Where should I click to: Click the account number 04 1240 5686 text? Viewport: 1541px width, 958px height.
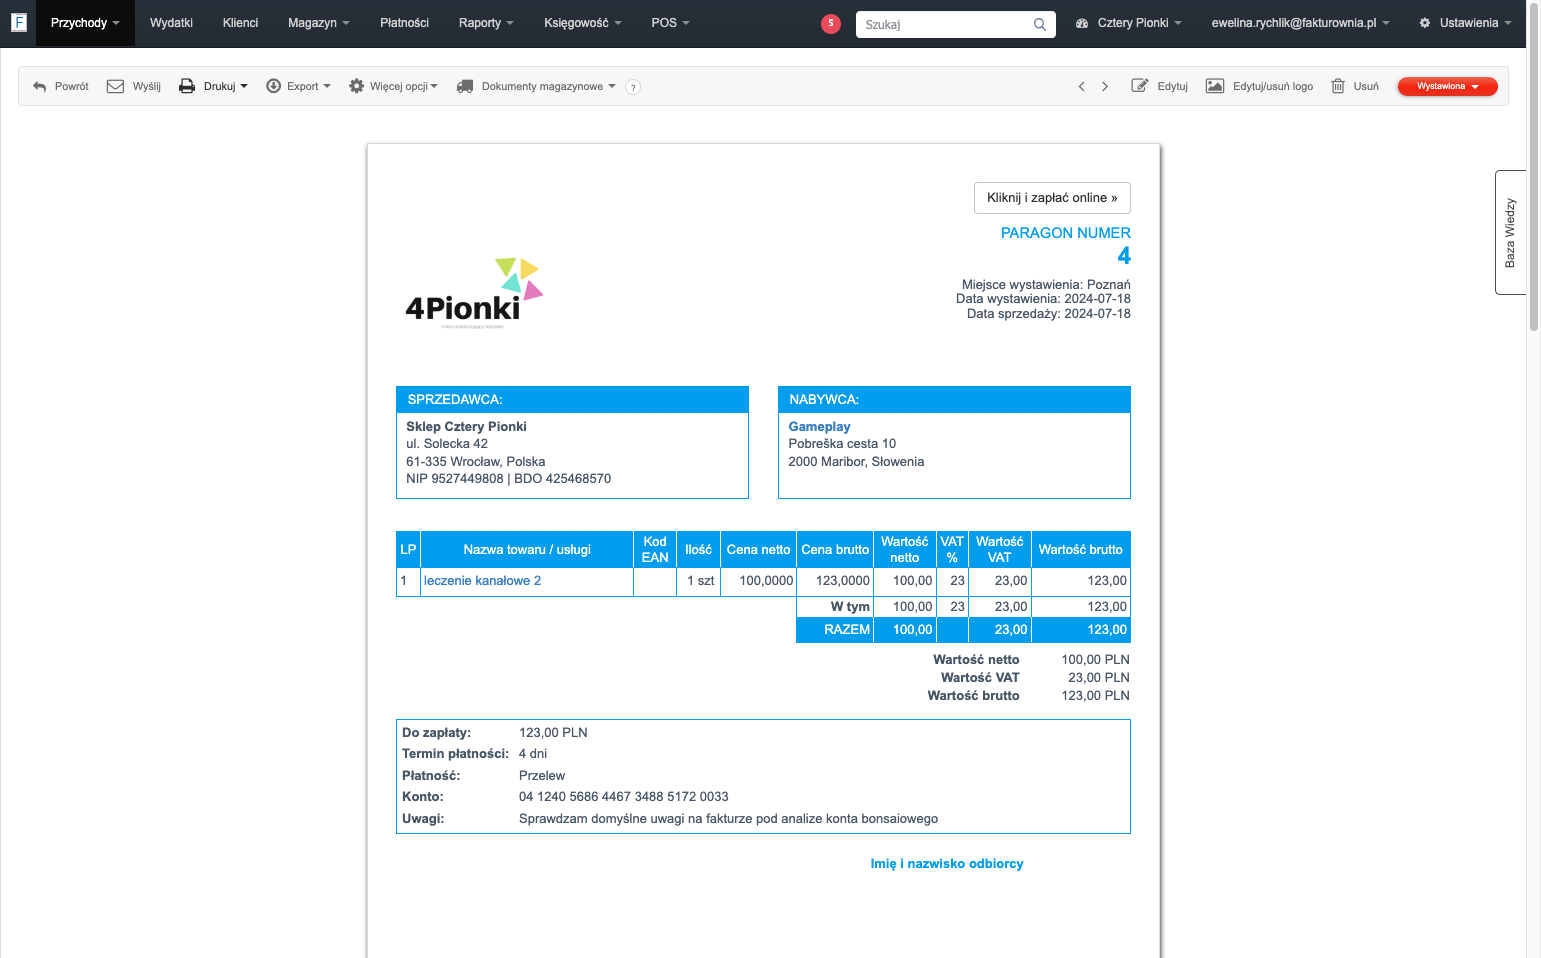(624, 797)
